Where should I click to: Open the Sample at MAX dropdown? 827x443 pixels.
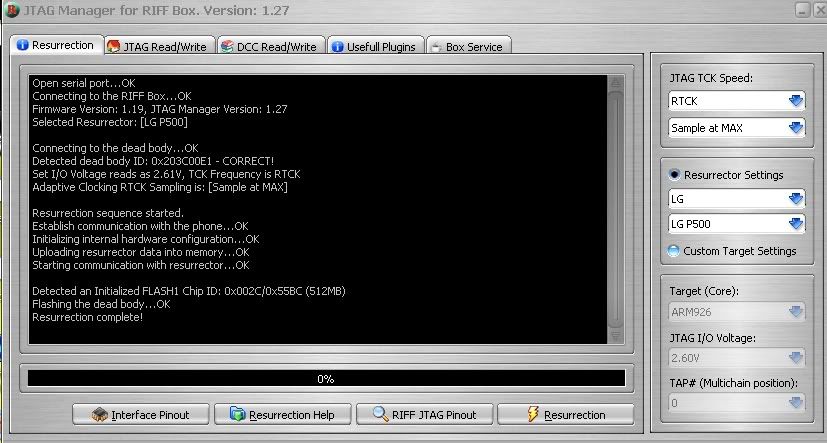(x=796, y=128)
